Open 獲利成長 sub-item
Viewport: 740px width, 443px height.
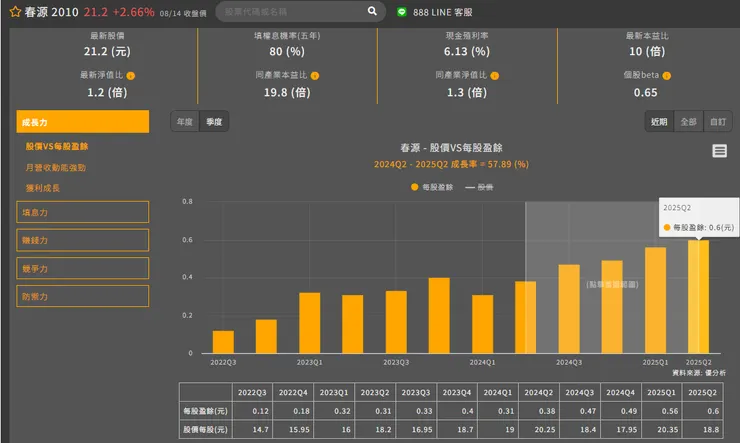pyautogui.click(x=42, y=188)
